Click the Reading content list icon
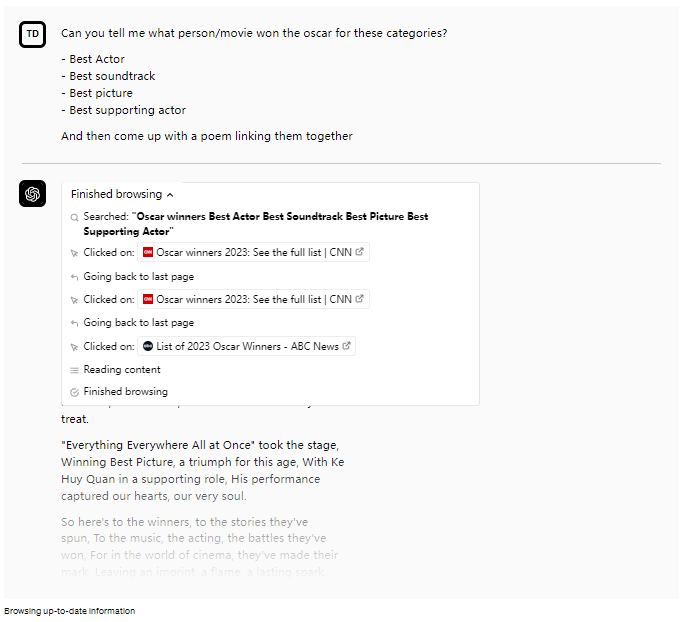Viewport: 685px width, 622px height. click(75, 370)
